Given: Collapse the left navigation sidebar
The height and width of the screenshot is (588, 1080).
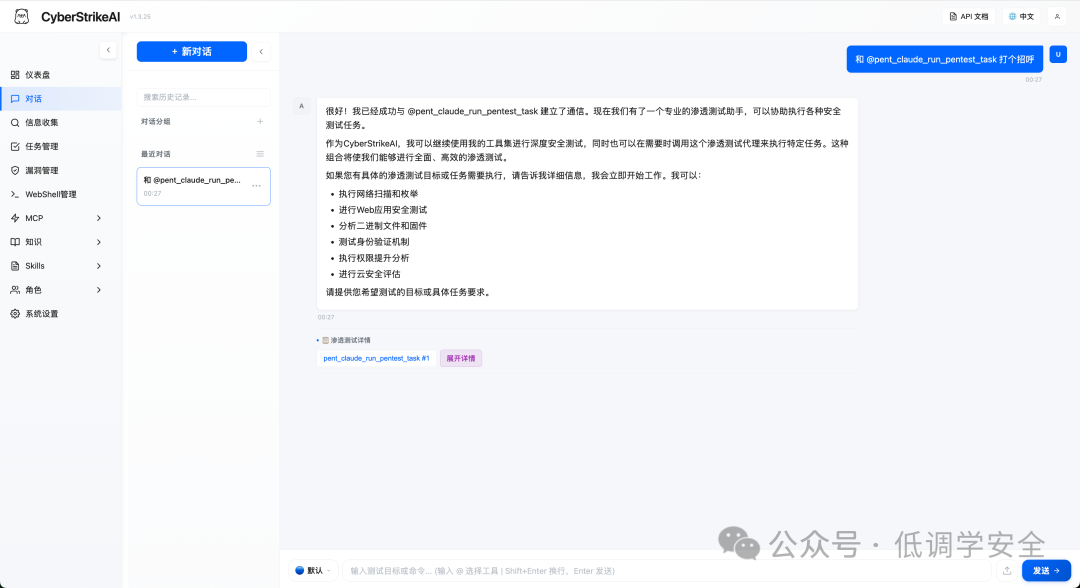Looking at the screenshot, I should [108, 50].
